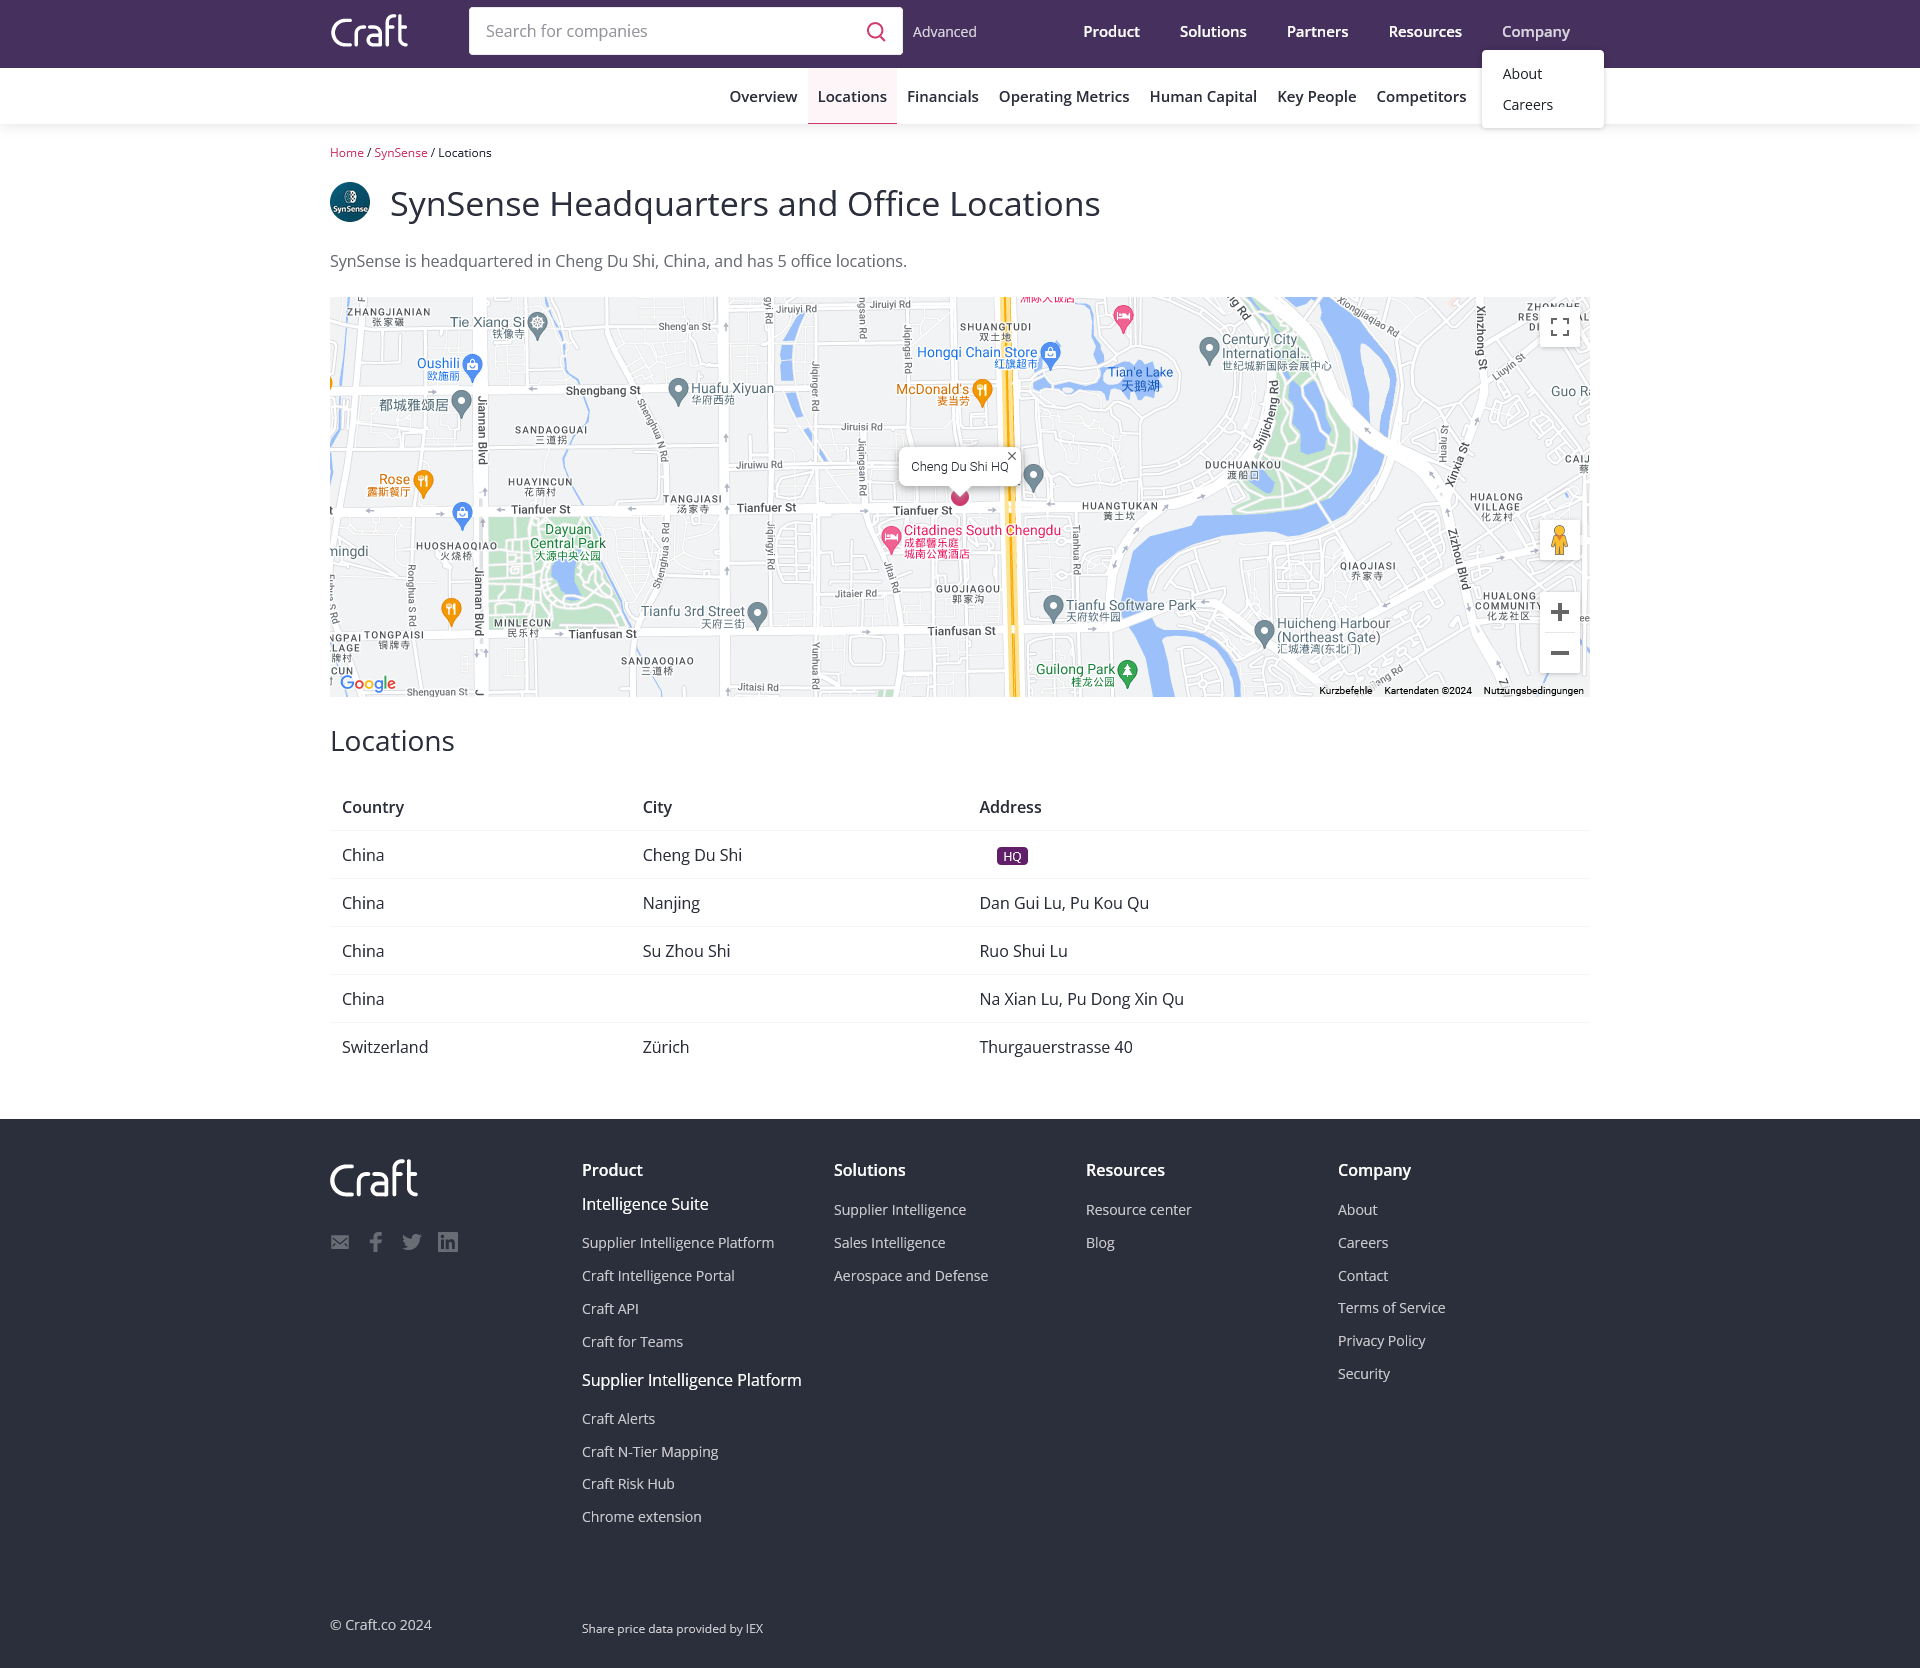Switch to the Overview tab
The image size is (1920, 1668).
[x=763, y=96]
